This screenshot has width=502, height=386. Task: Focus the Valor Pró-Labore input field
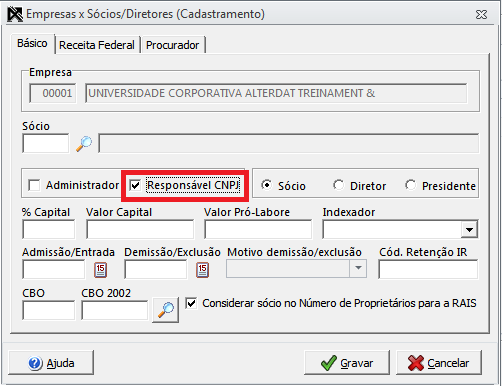pos(258,229)
